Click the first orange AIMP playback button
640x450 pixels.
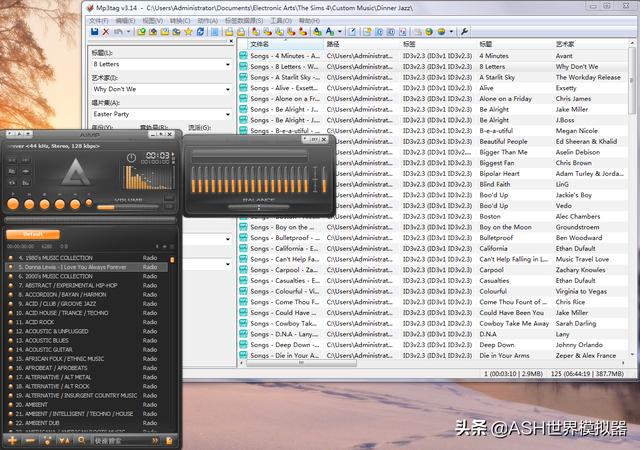click(13, 204)
